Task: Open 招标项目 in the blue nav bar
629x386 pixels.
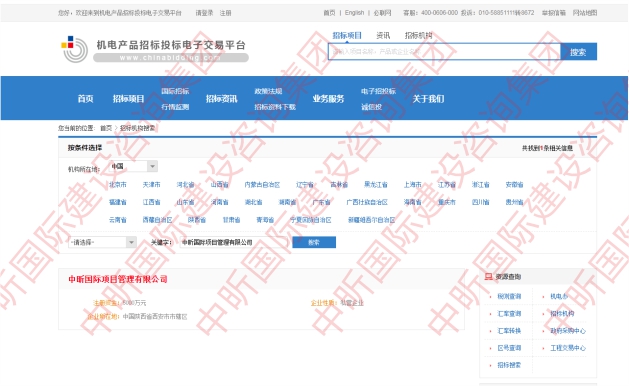Action: tap(128, 99)
